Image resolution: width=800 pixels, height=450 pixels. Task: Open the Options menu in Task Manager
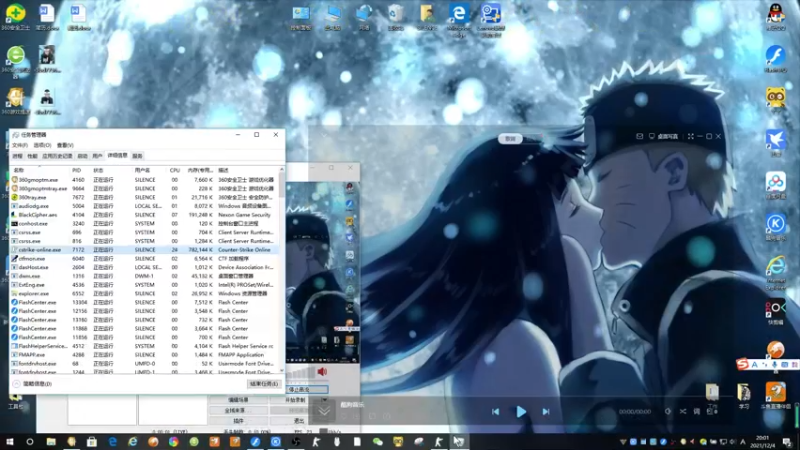tap(42, 145)
